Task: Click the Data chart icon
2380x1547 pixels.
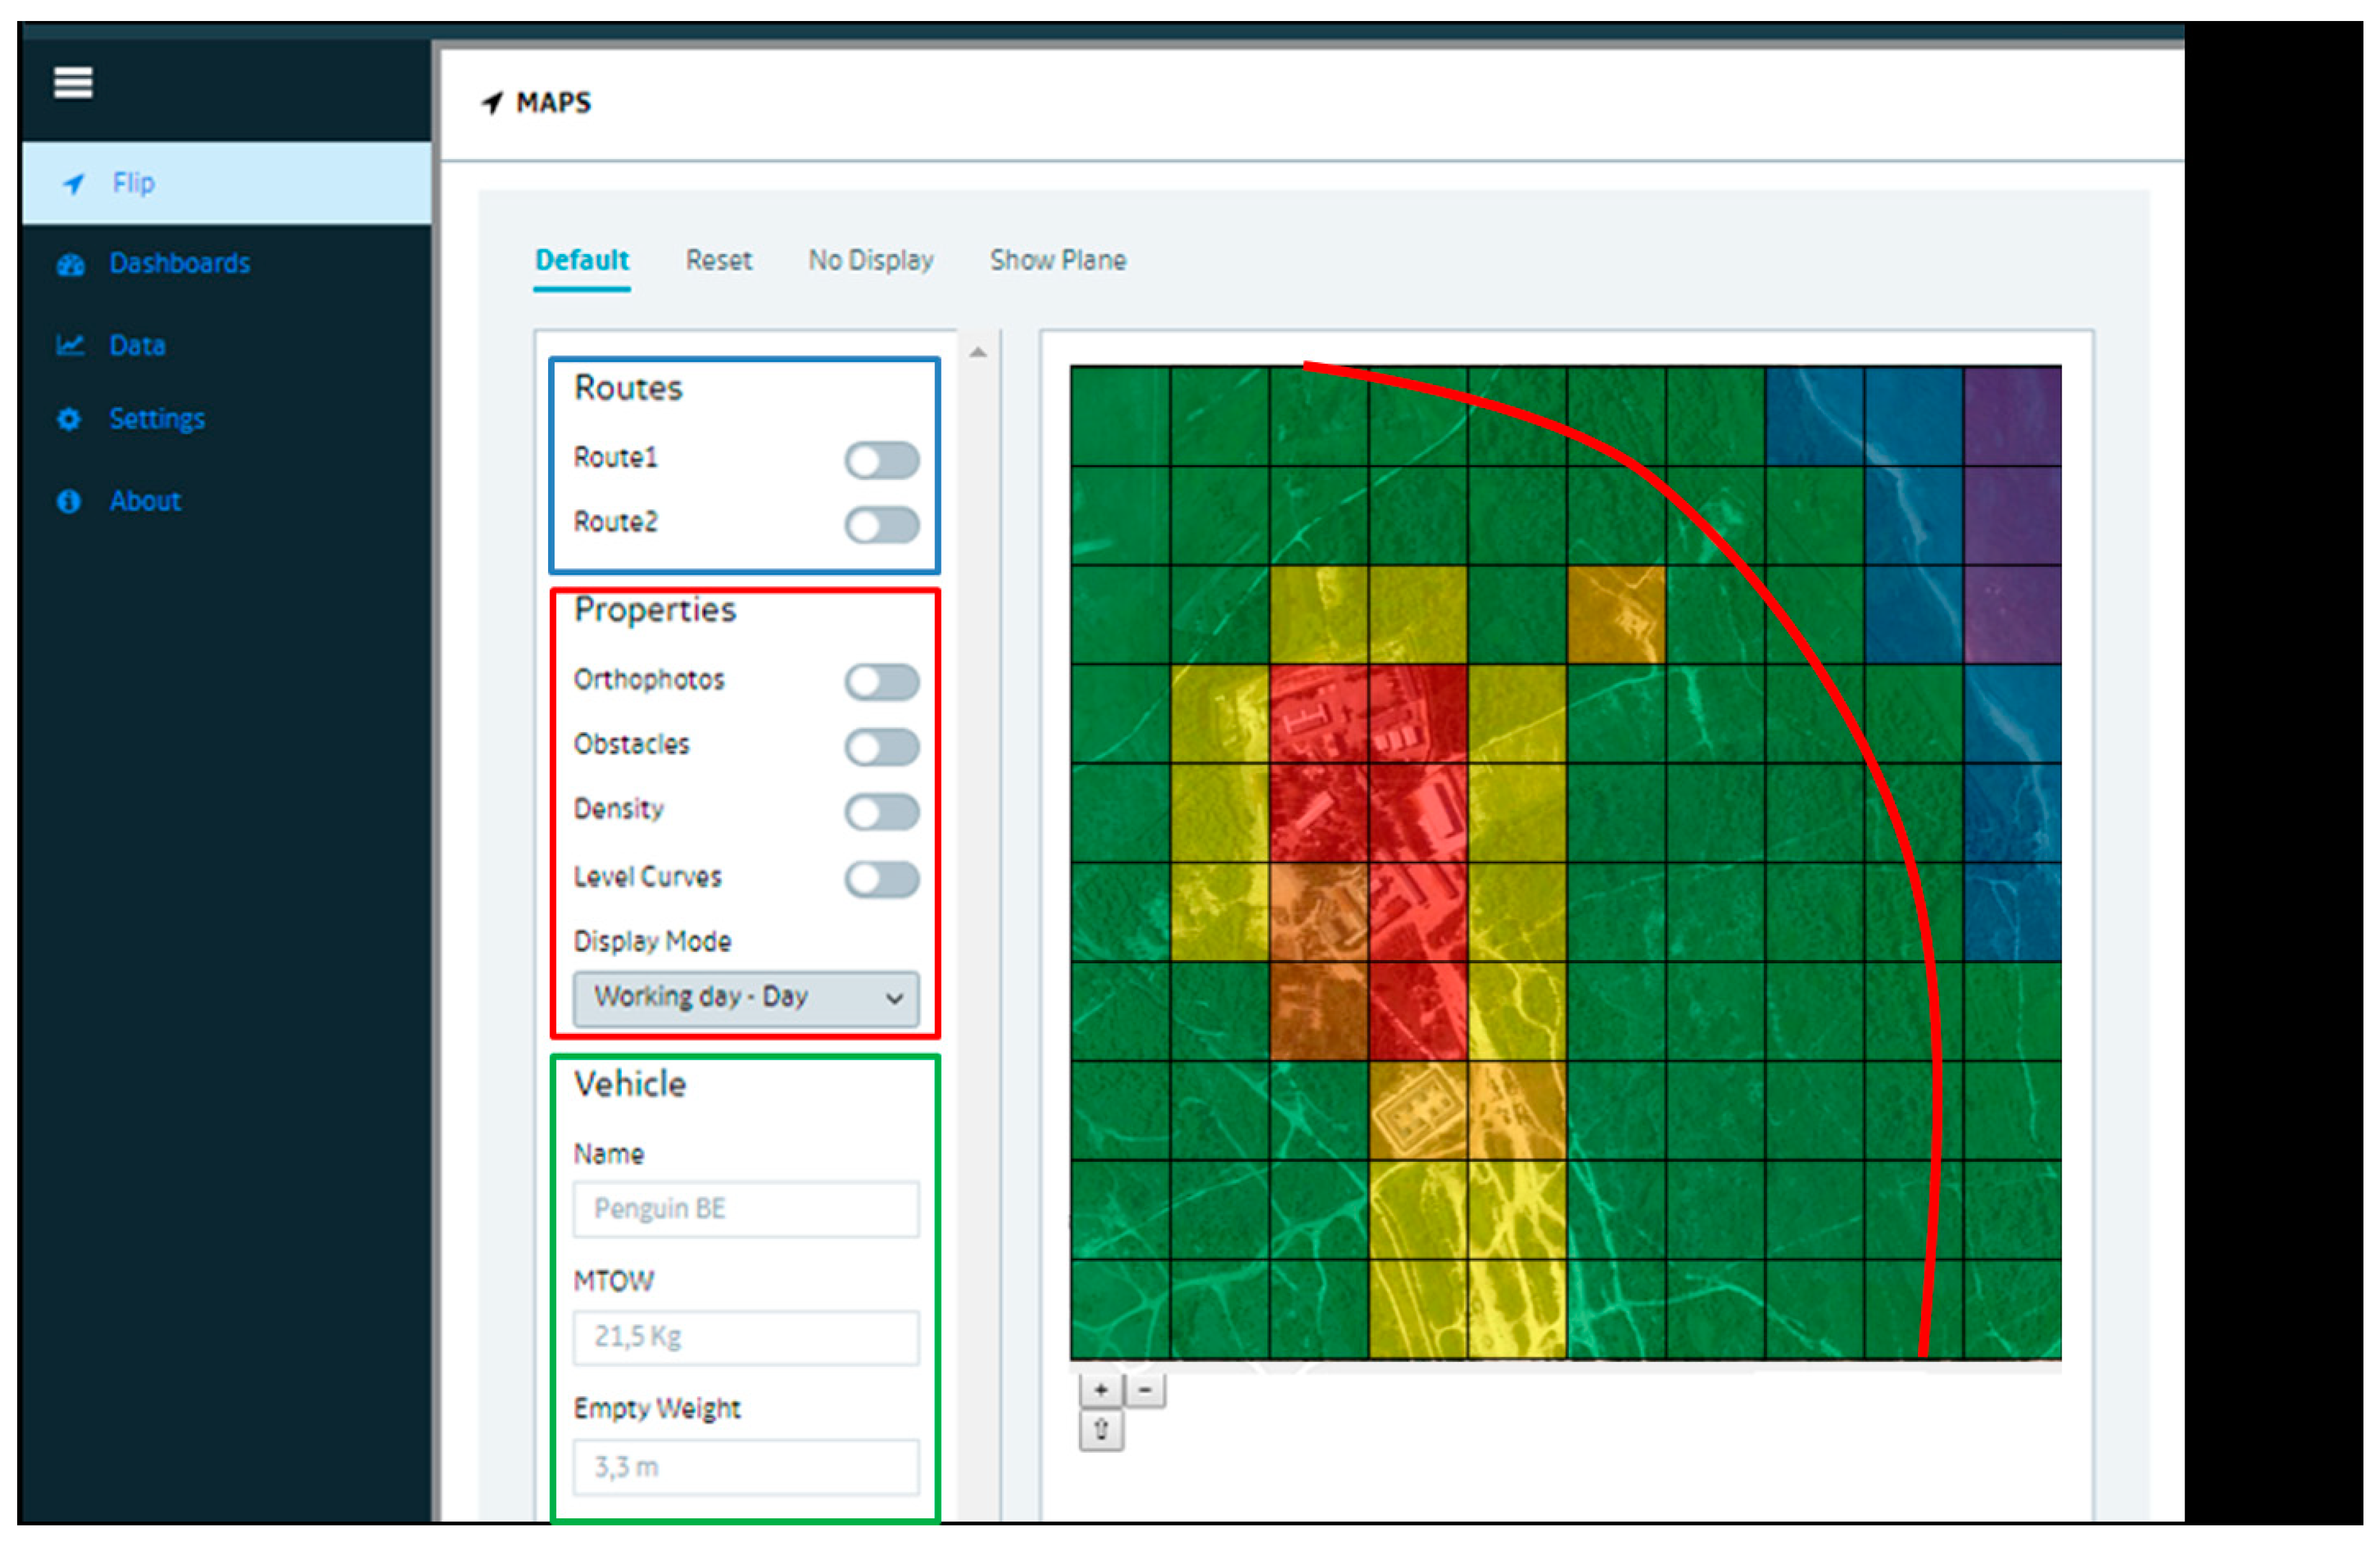Action: coord(69,345)
